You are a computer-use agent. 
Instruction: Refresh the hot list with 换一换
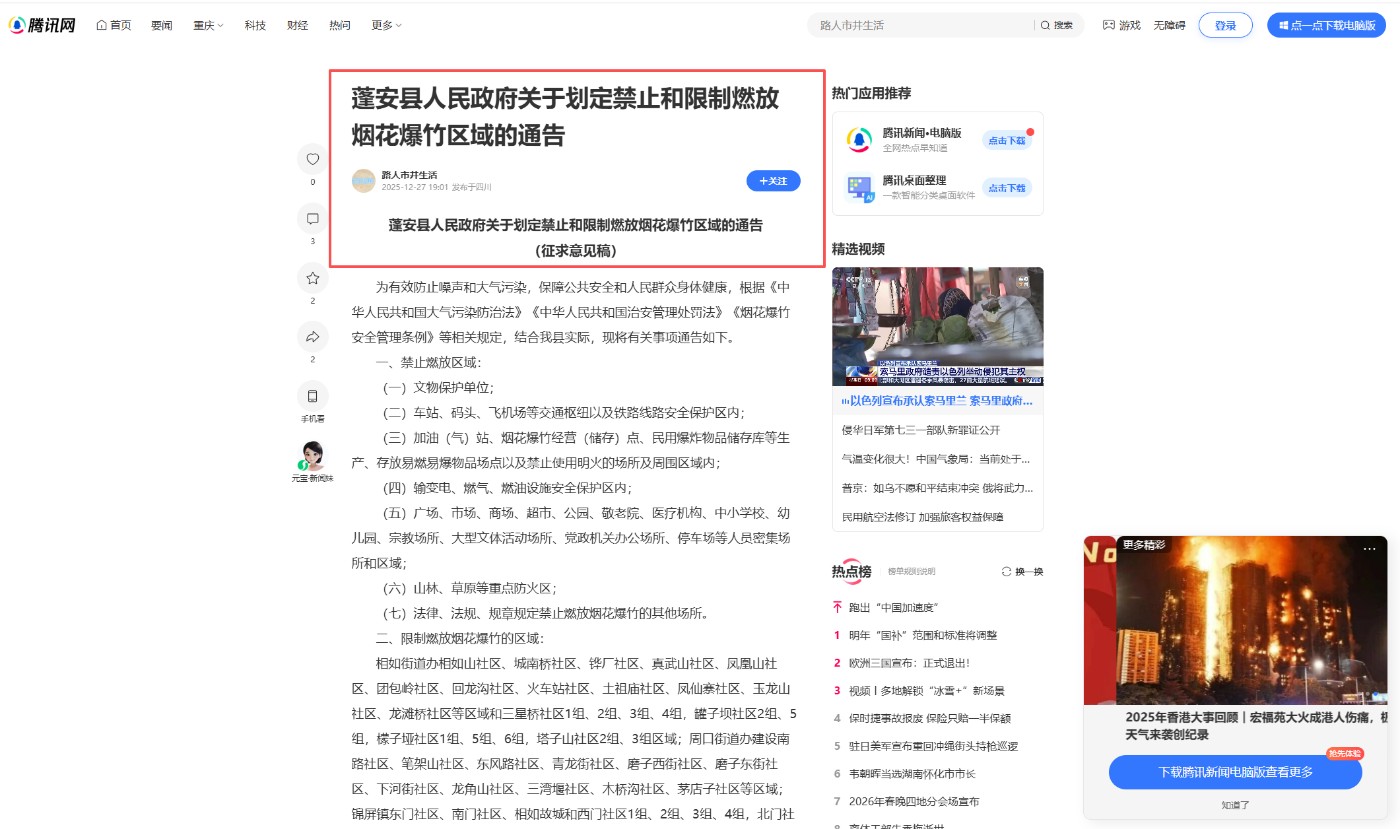(x=1022, y=572)
